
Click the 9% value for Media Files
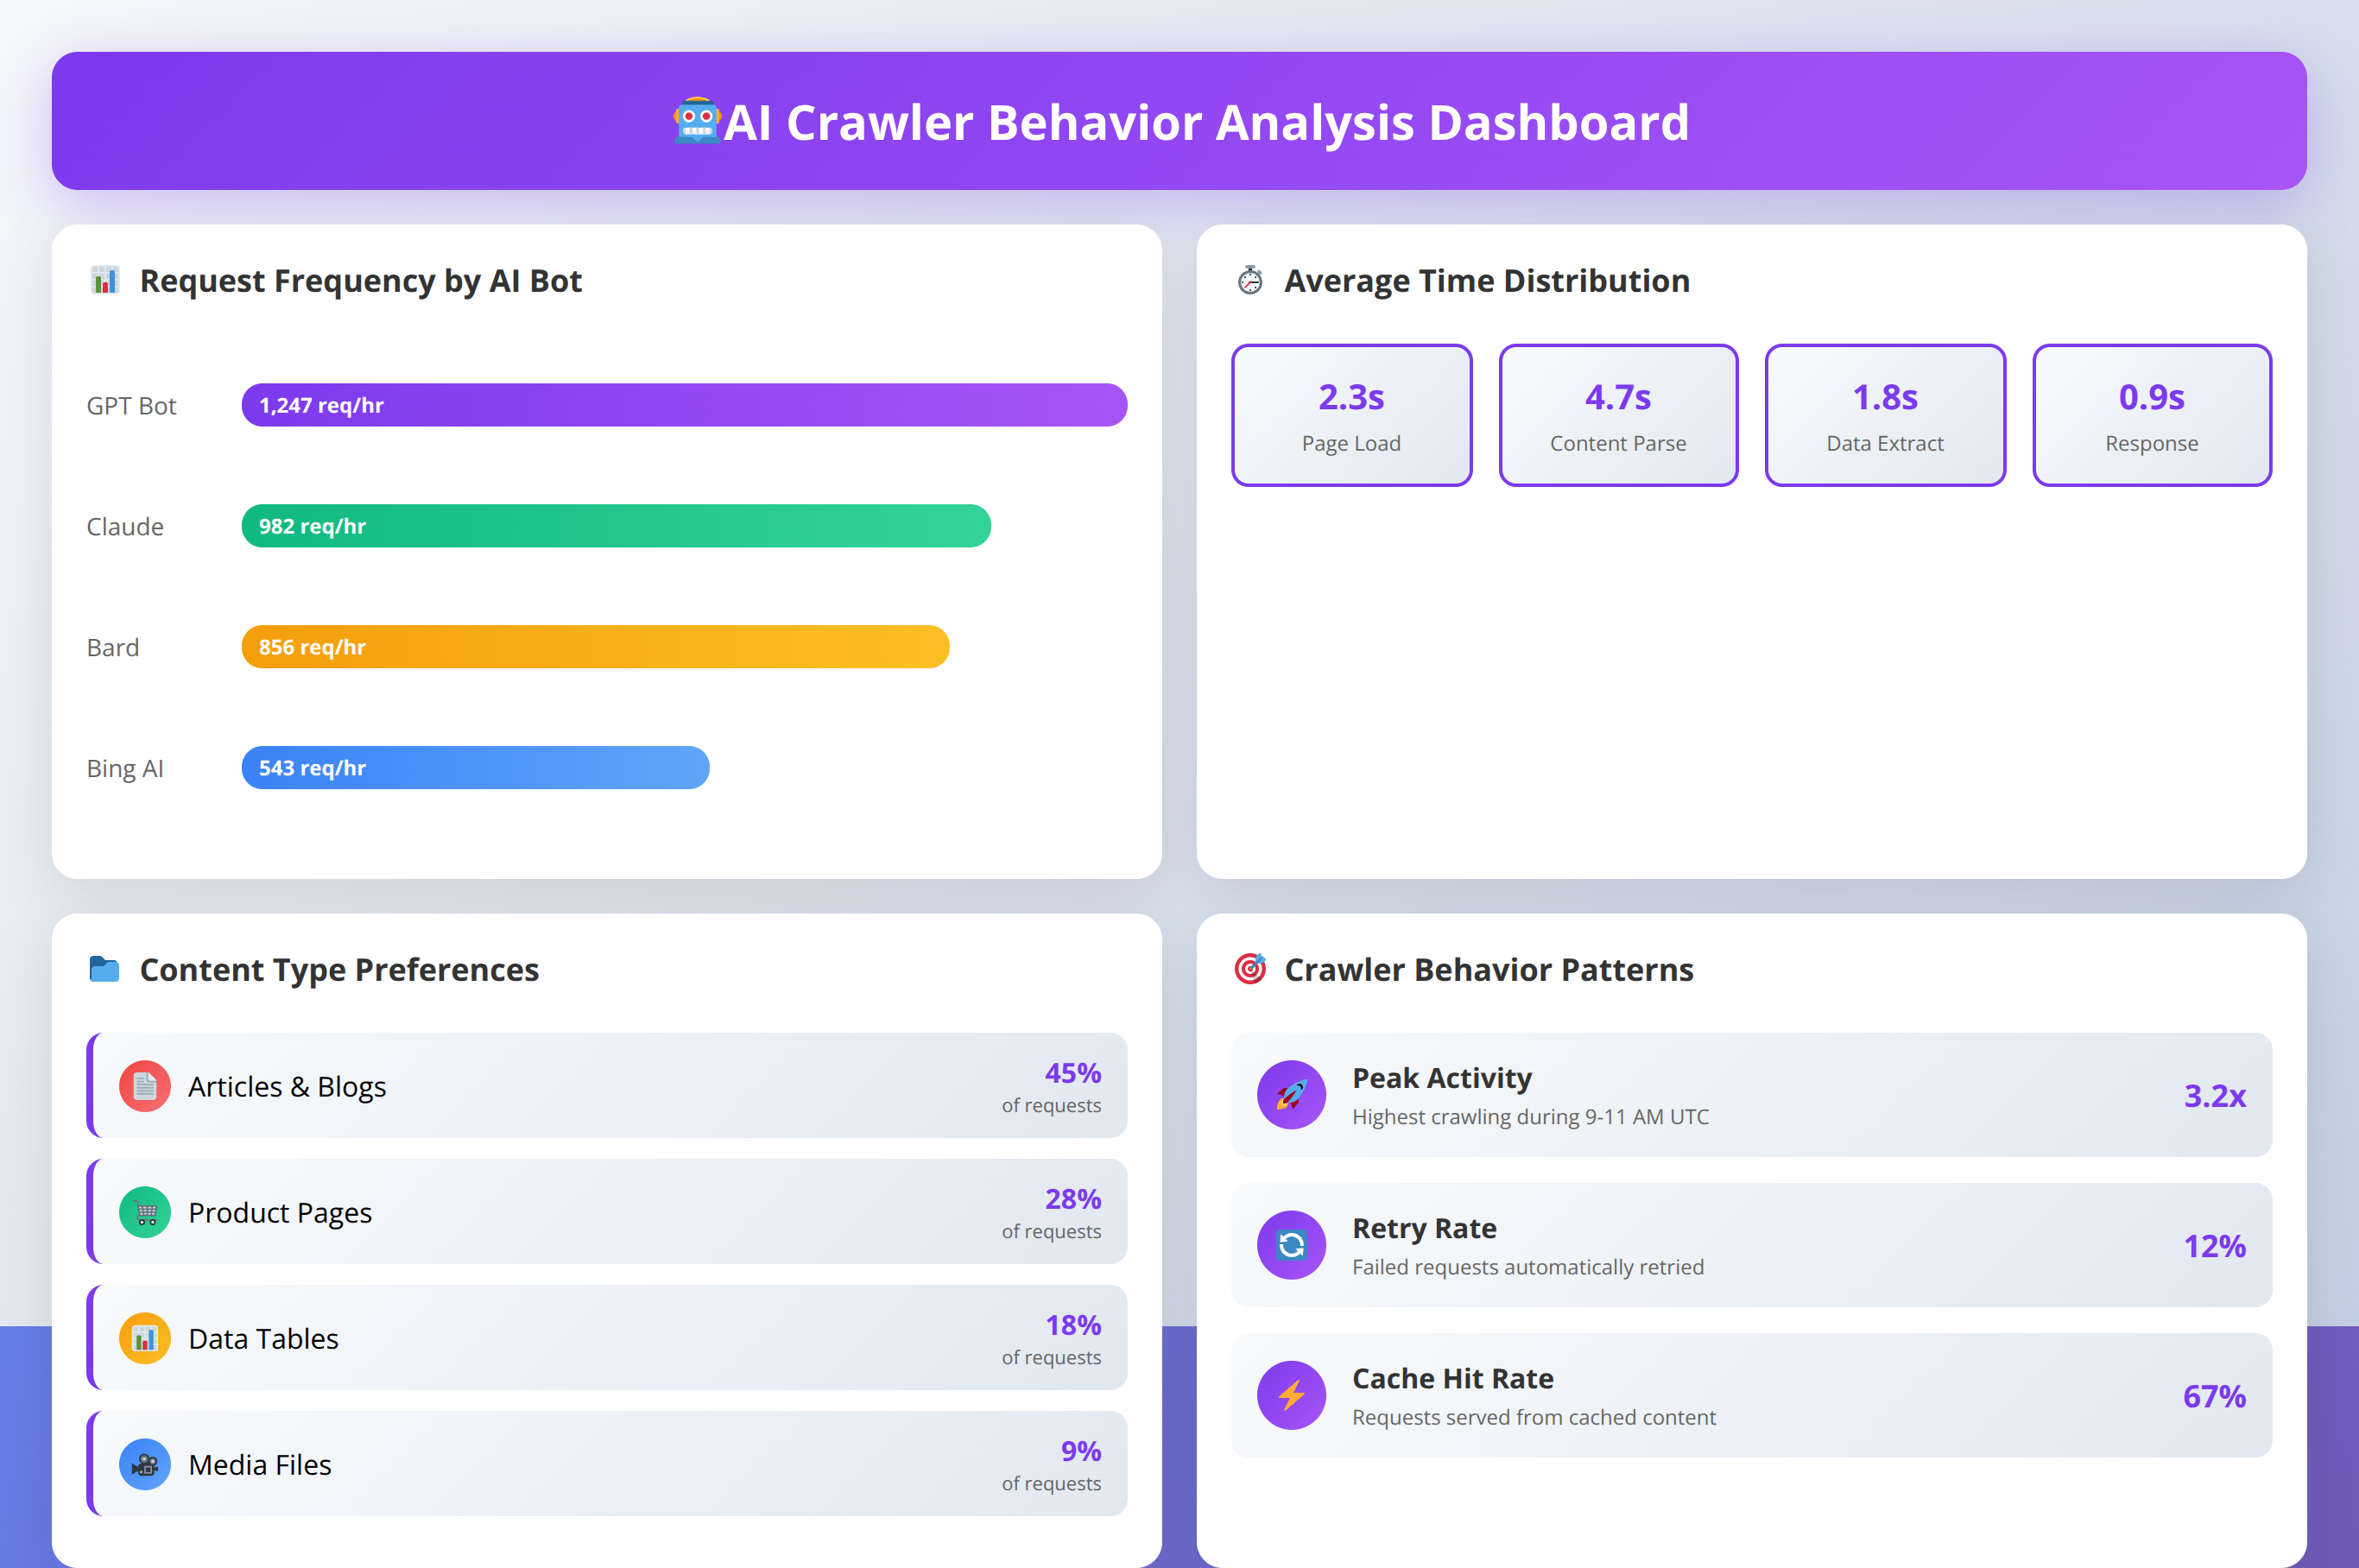point(1081,1451)
